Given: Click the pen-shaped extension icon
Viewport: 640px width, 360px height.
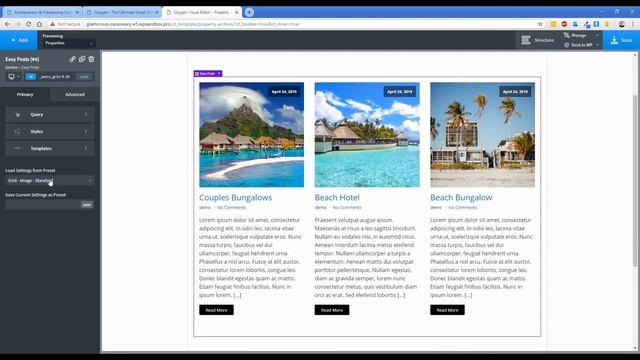Looking at the screenshot, I should 586,24.
